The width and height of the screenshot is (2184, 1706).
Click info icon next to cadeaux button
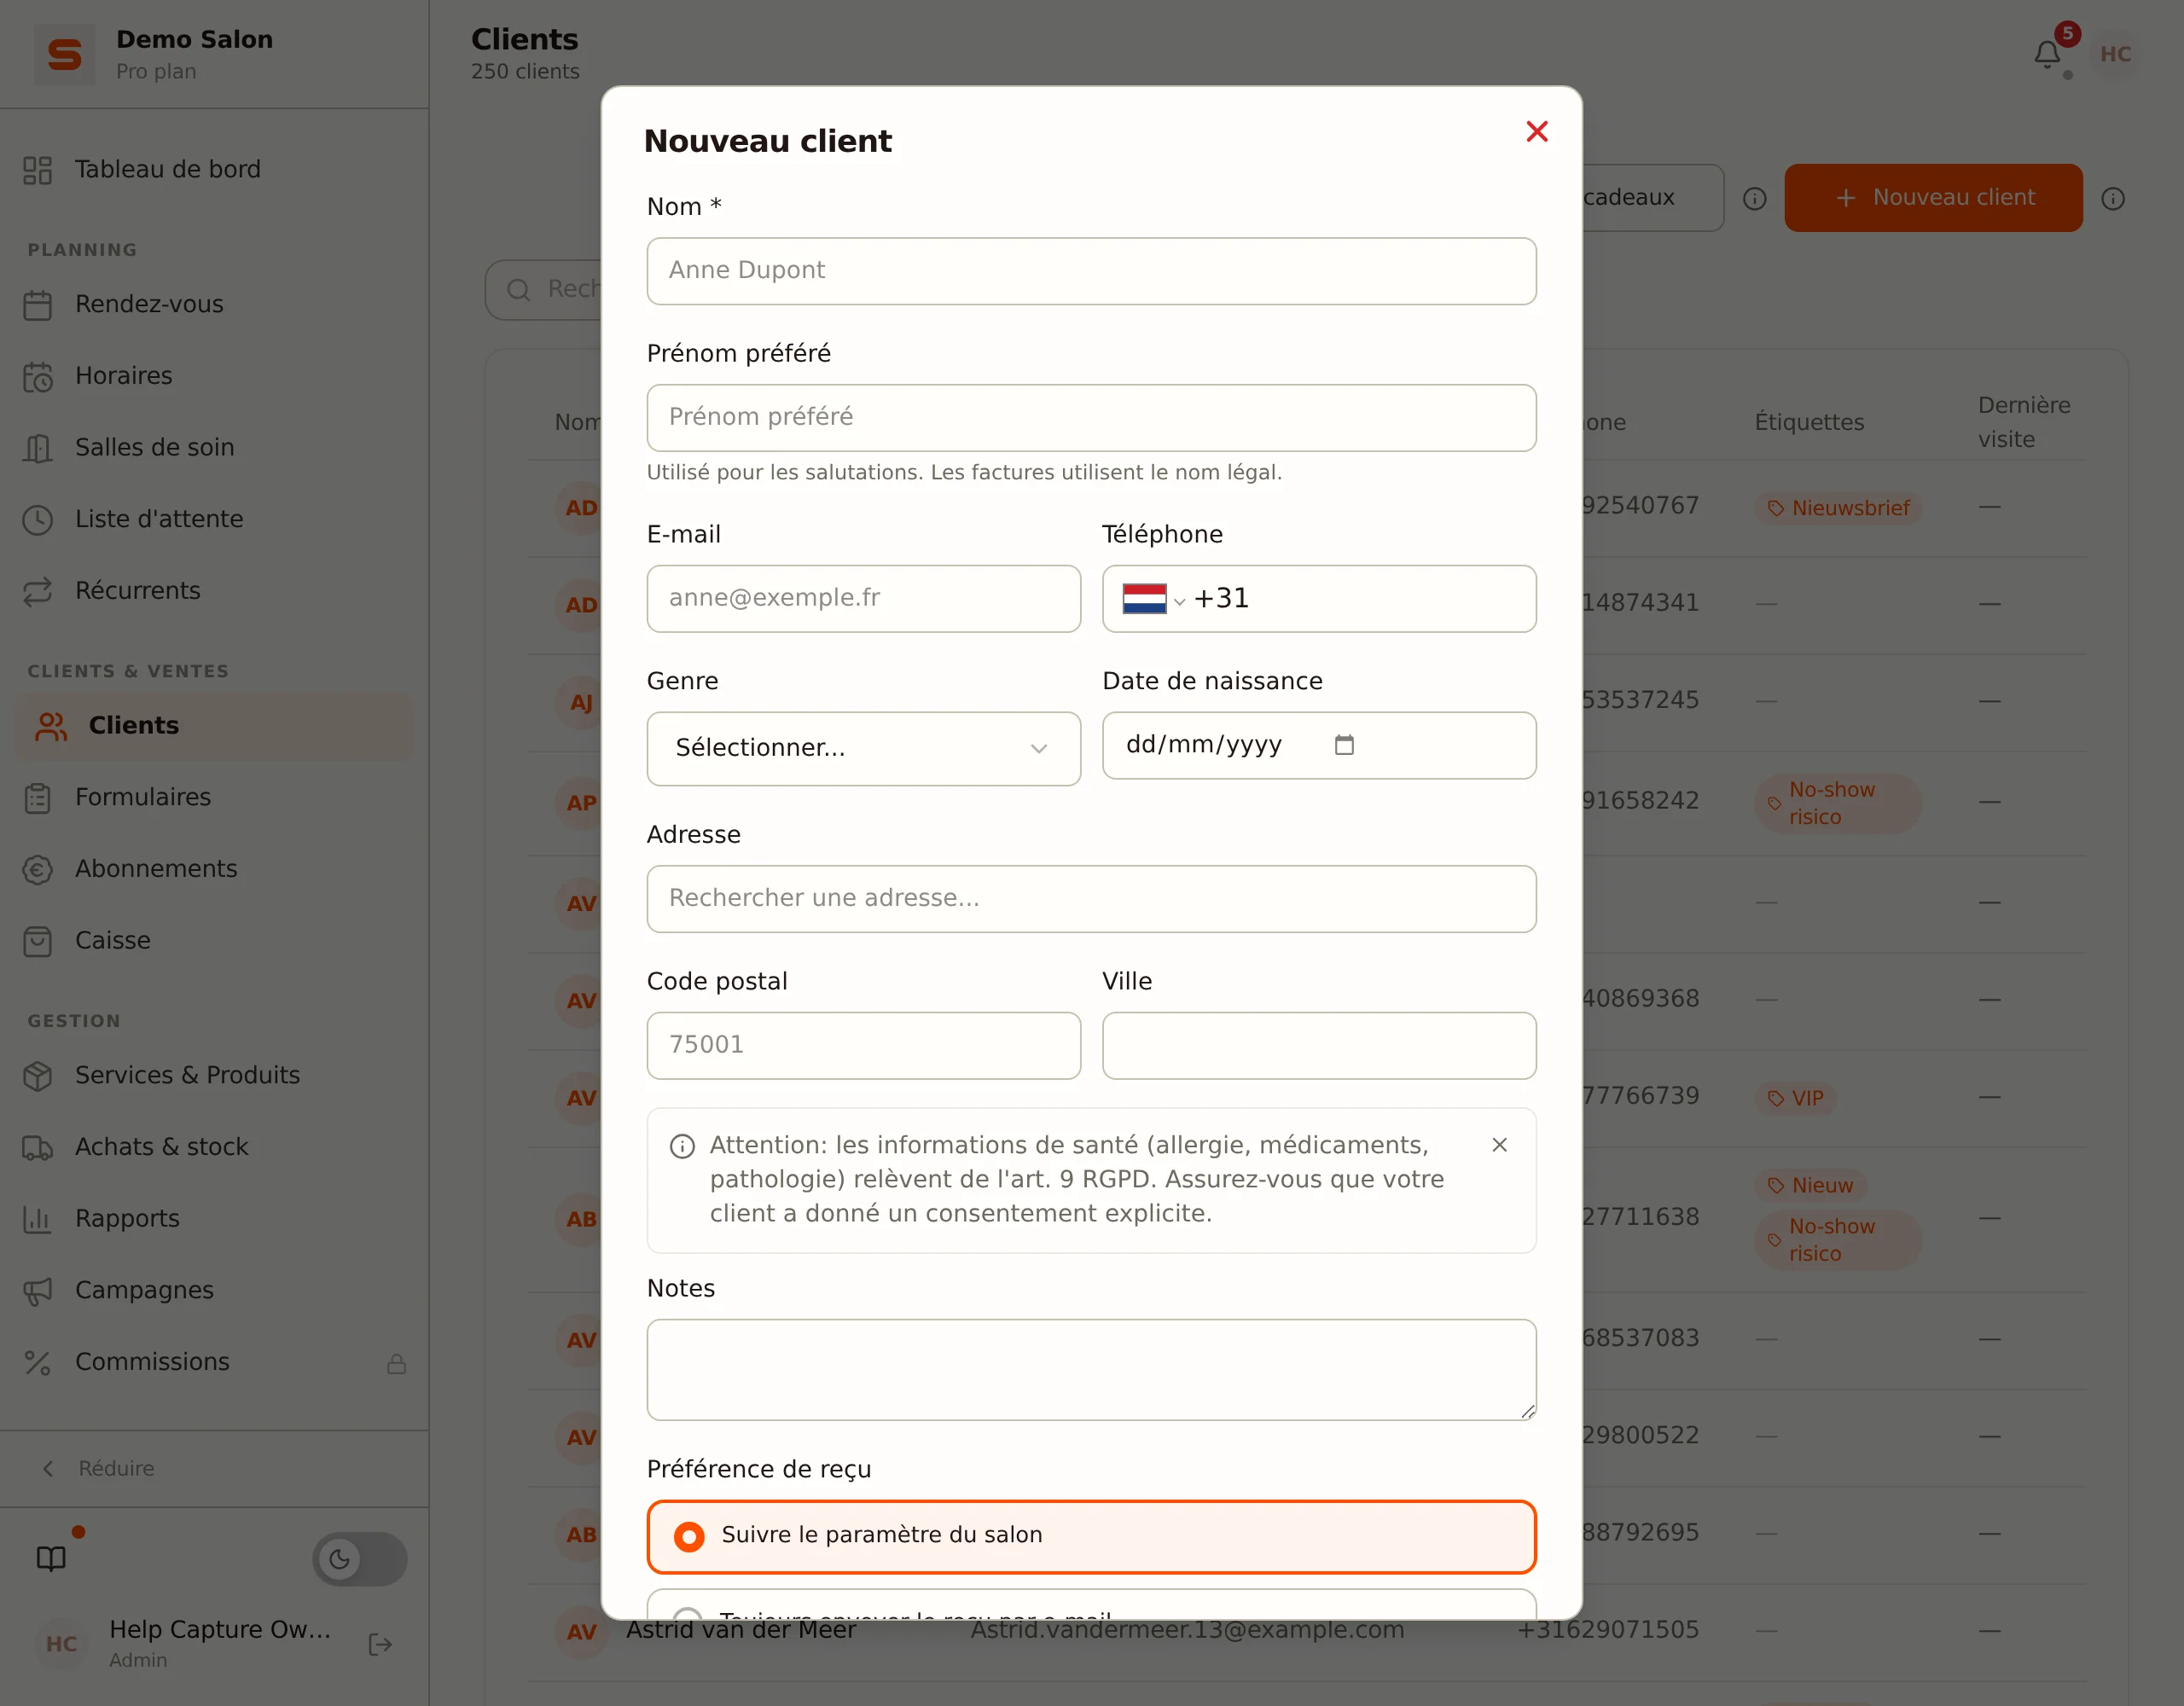tap(1755, 199)
